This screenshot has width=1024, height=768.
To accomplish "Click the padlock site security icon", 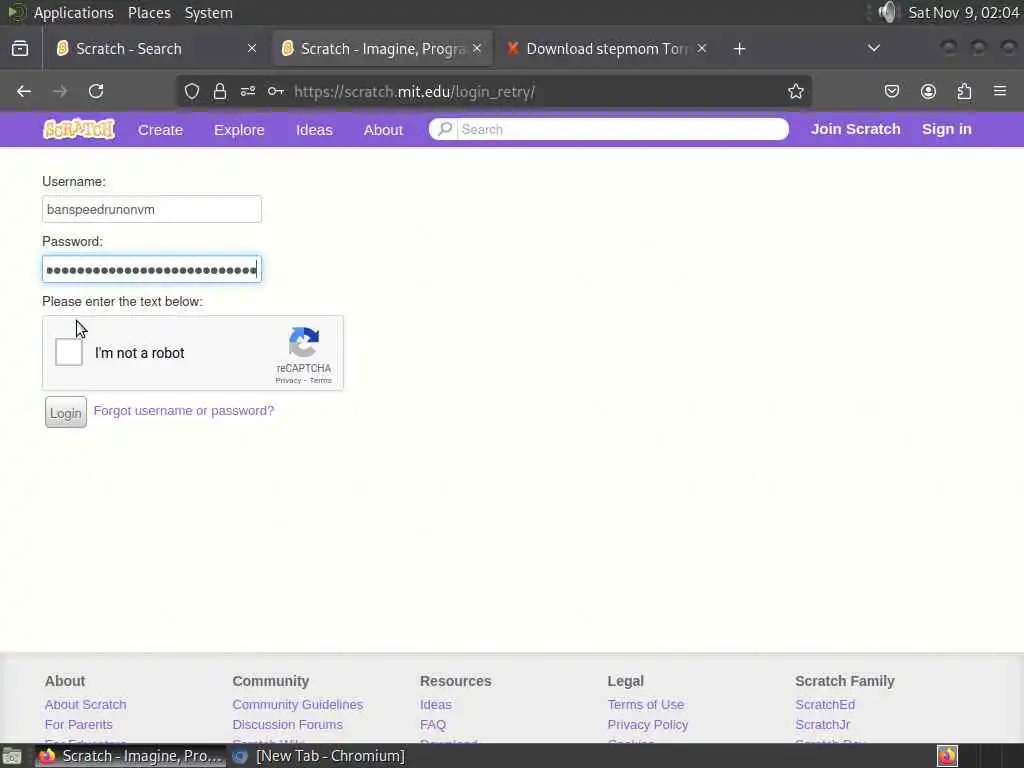I will [220, 91].
